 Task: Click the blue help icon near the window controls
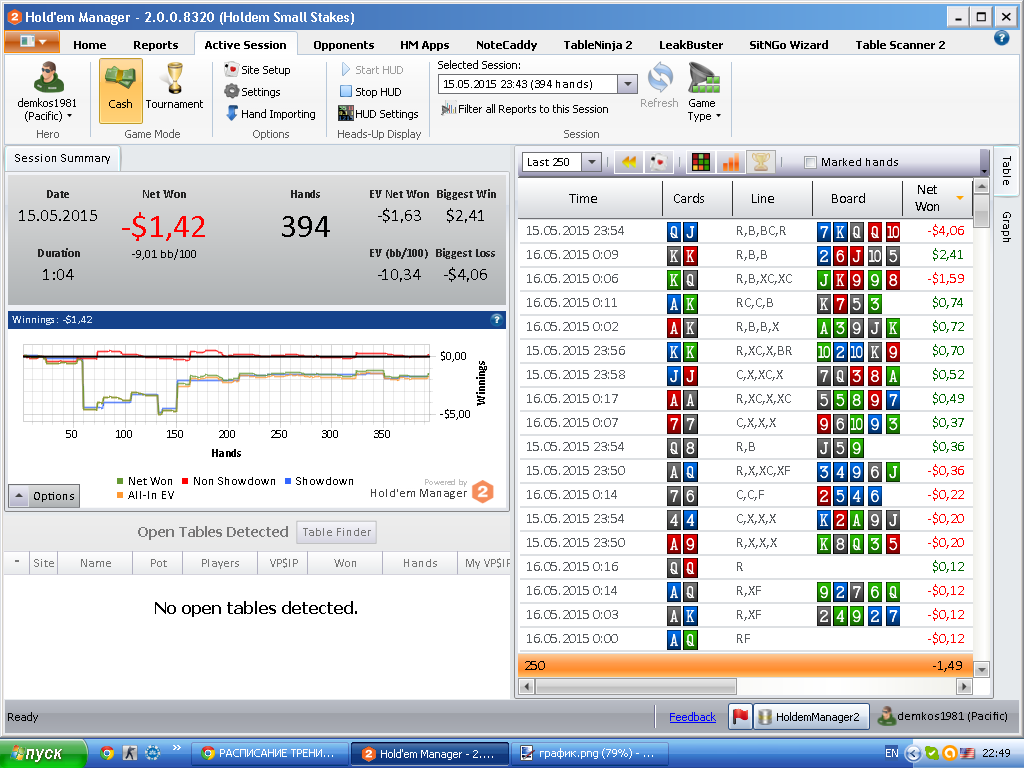coord(1001,38)
